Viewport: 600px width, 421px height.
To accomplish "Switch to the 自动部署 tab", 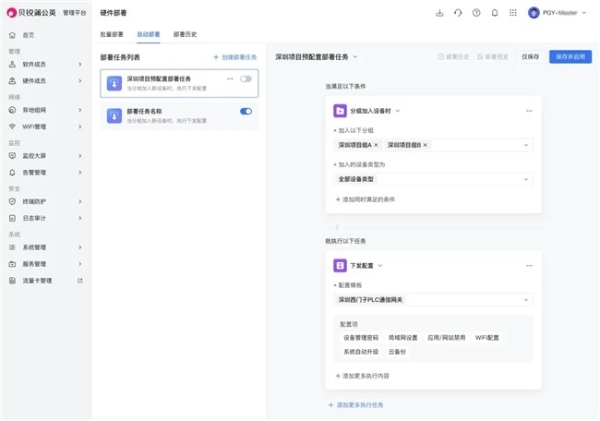I will click(x=148, y=34).
